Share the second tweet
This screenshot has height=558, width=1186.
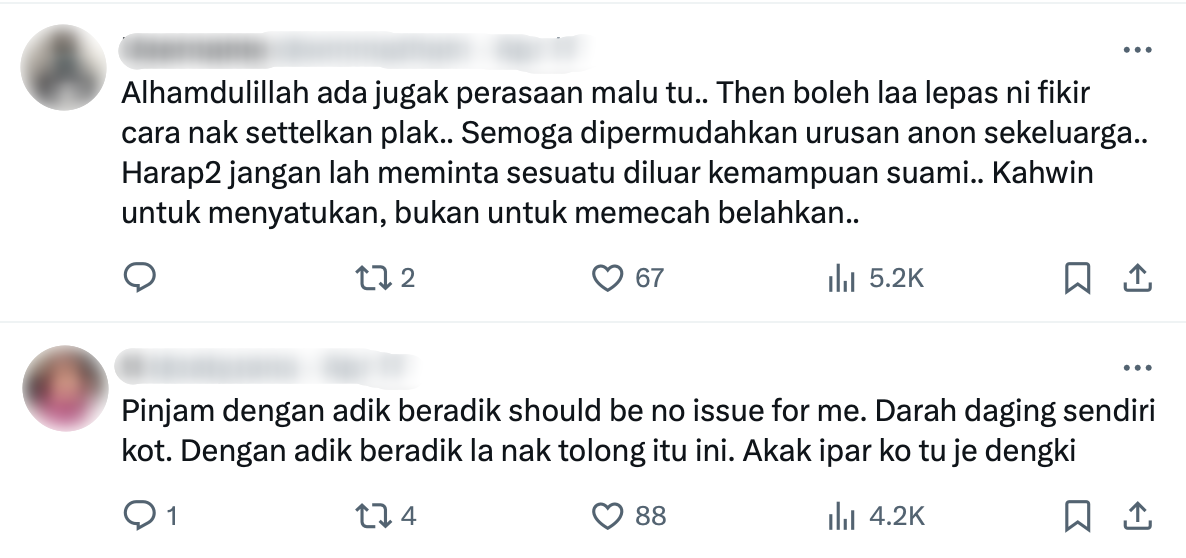point(1137,516)
